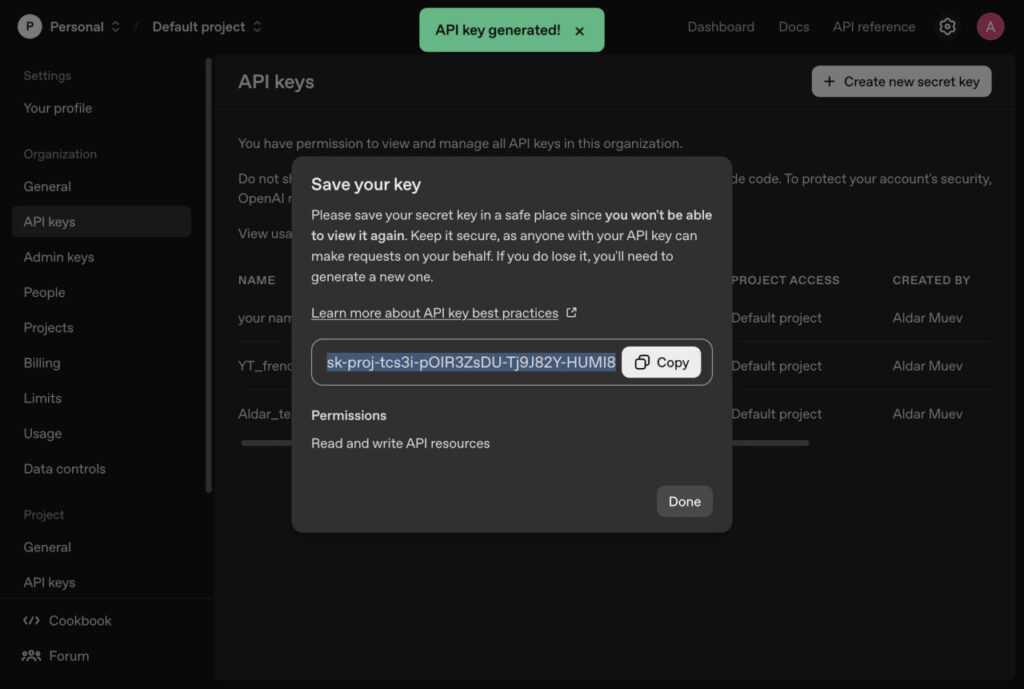Select the secret key text field
The height and width of the screenshot is (689, 1024).
(x=470, y=362)
